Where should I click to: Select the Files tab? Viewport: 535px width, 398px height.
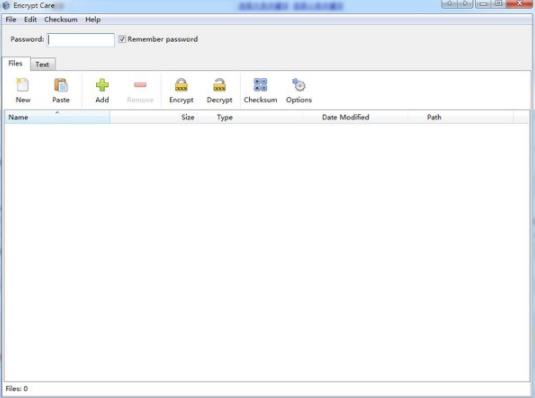(x=16, y=63)
